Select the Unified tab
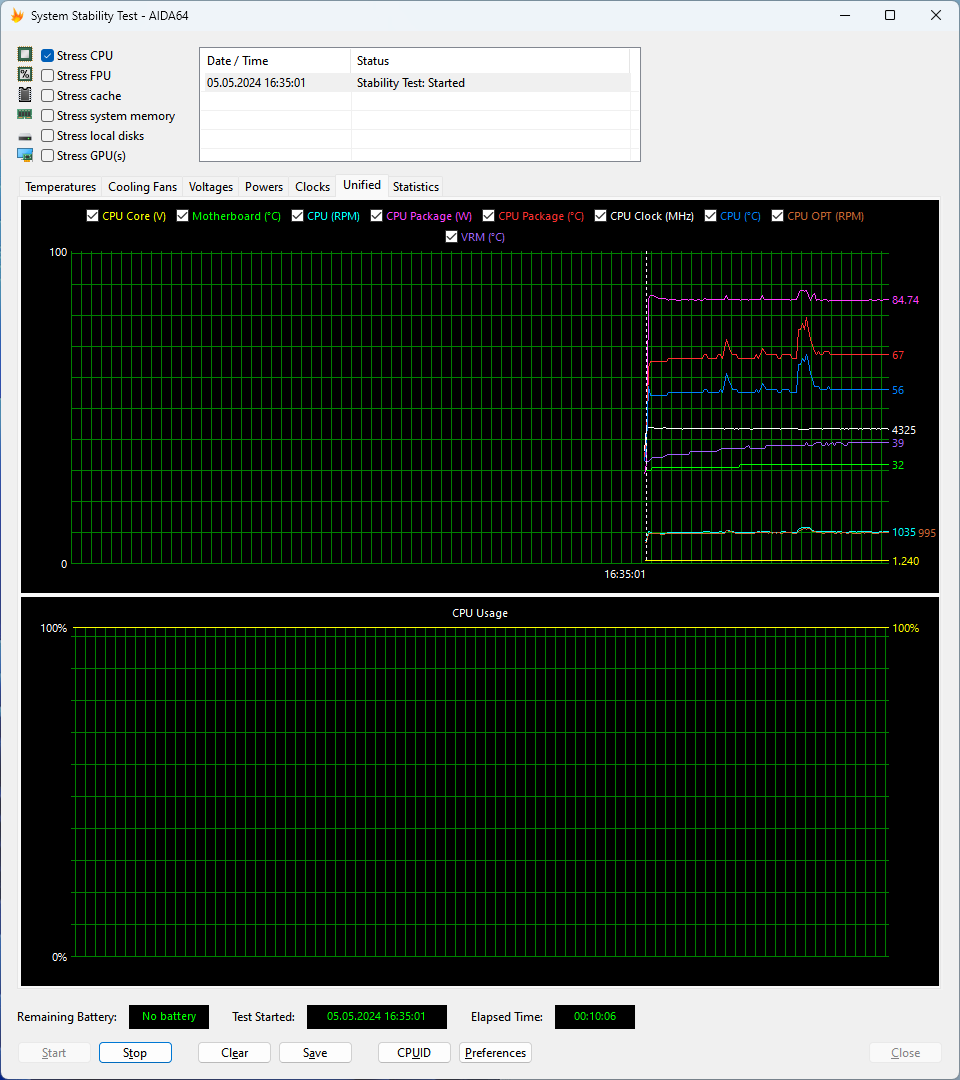960x1080 pixels. pos(362,185)
